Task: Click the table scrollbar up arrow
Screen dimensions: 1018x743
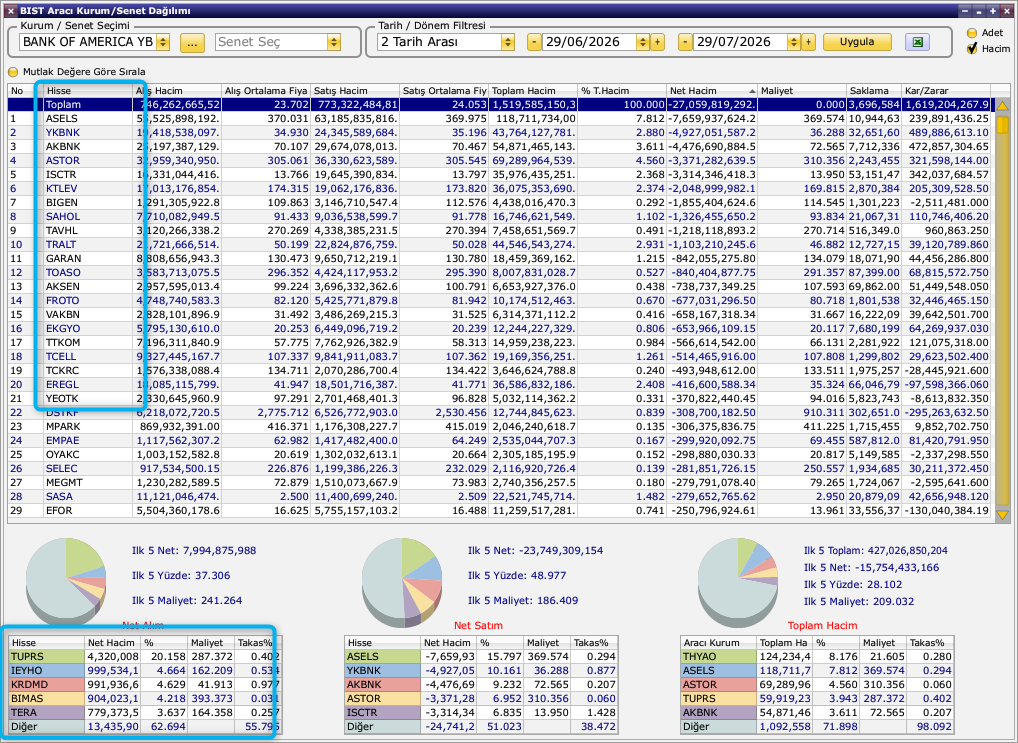Action: [1002, 105]
